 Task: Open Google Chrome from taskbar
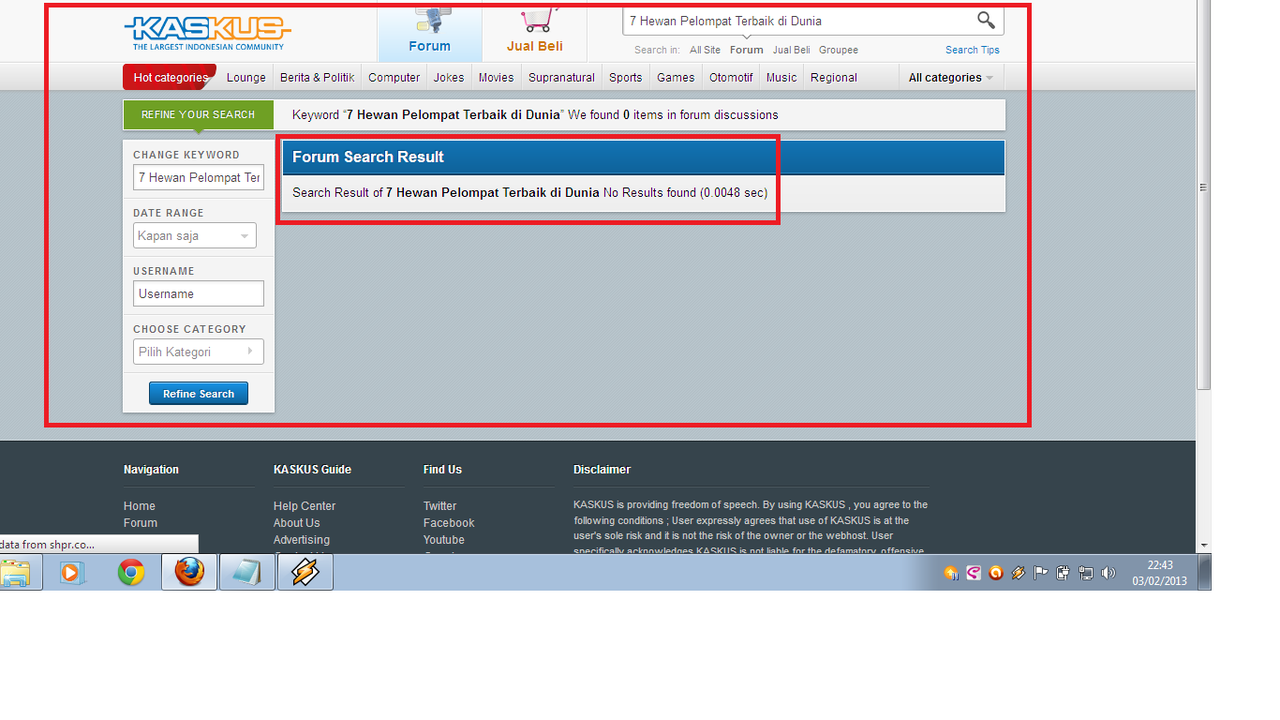tap(131, 573)
